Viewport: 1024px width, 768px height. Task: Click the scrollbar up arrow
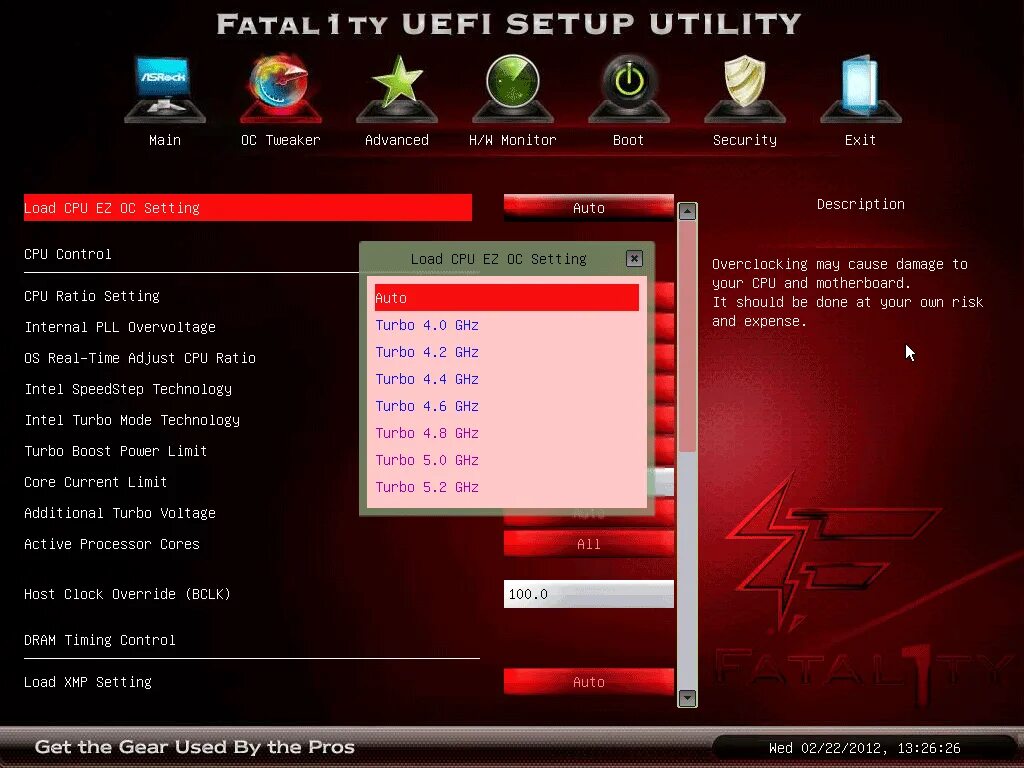tap(688, 212)
